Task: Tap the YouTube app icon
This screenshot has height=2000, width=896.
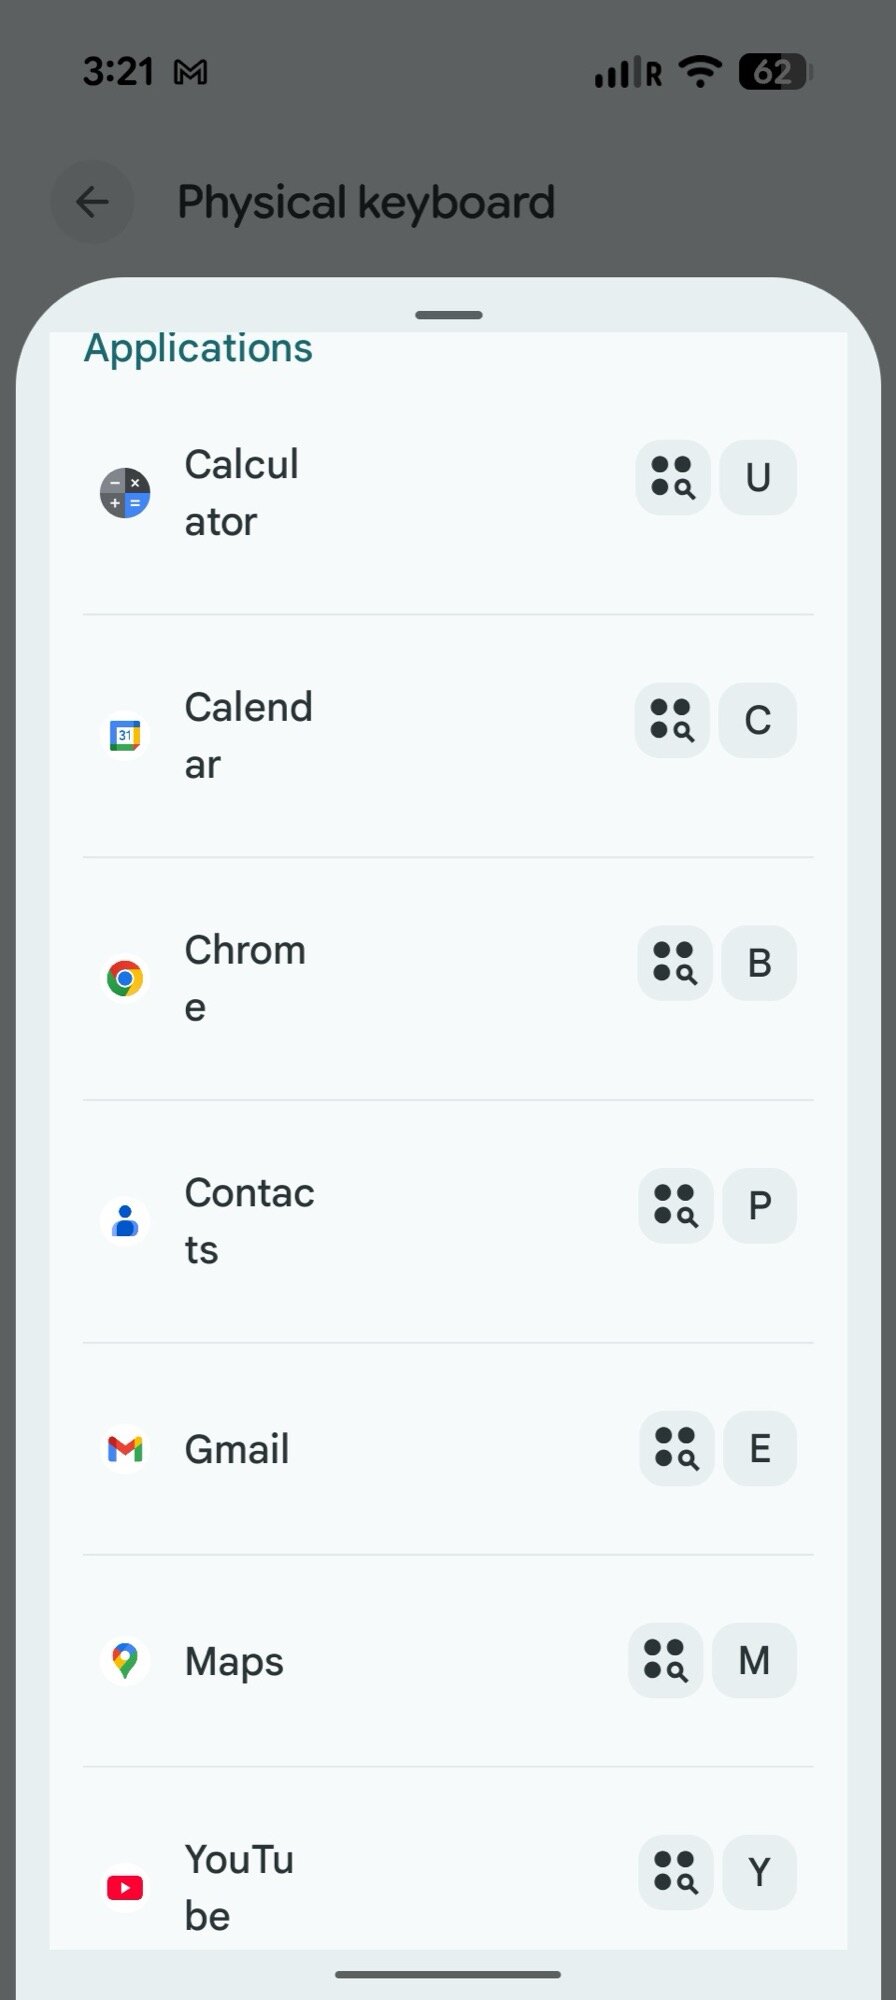Action: coord(125,1887)
